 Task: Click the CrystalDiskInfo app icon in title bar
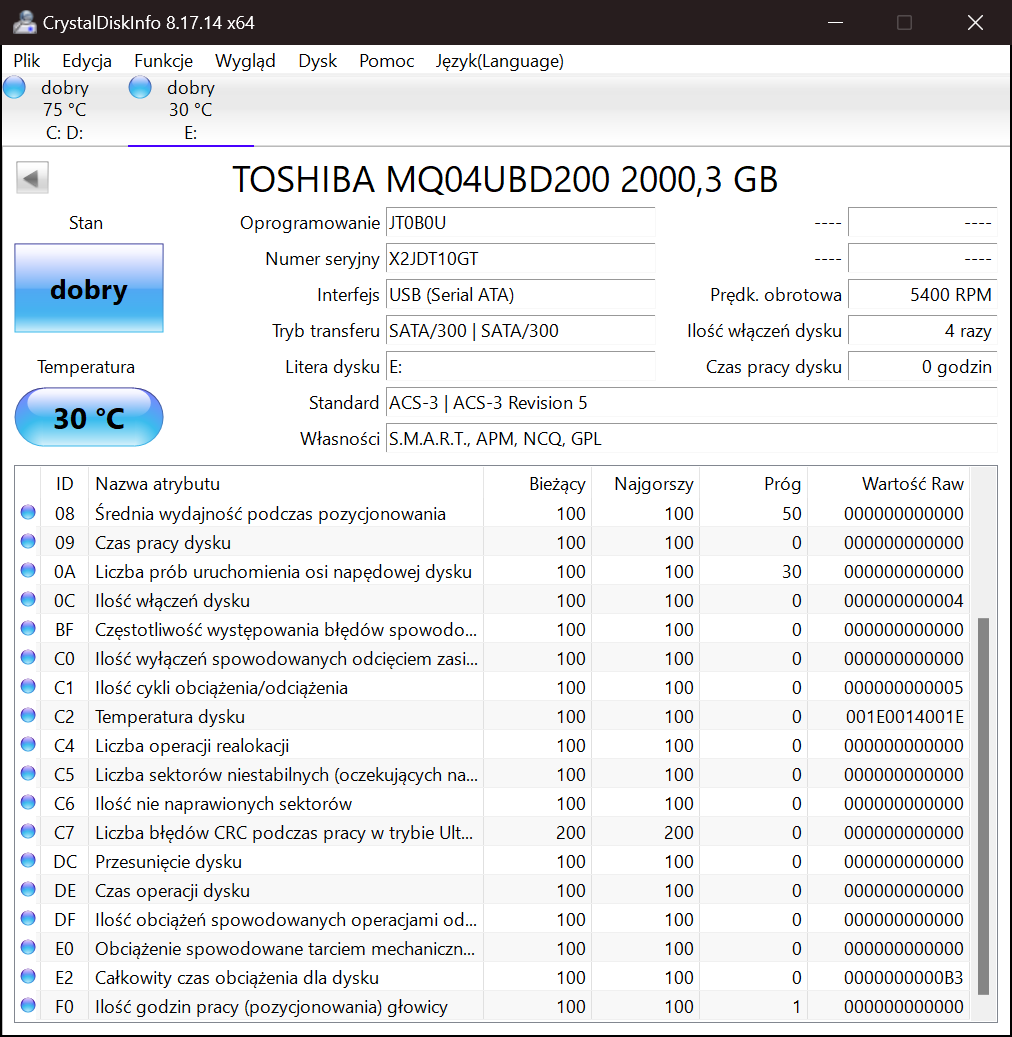(24, 22)
